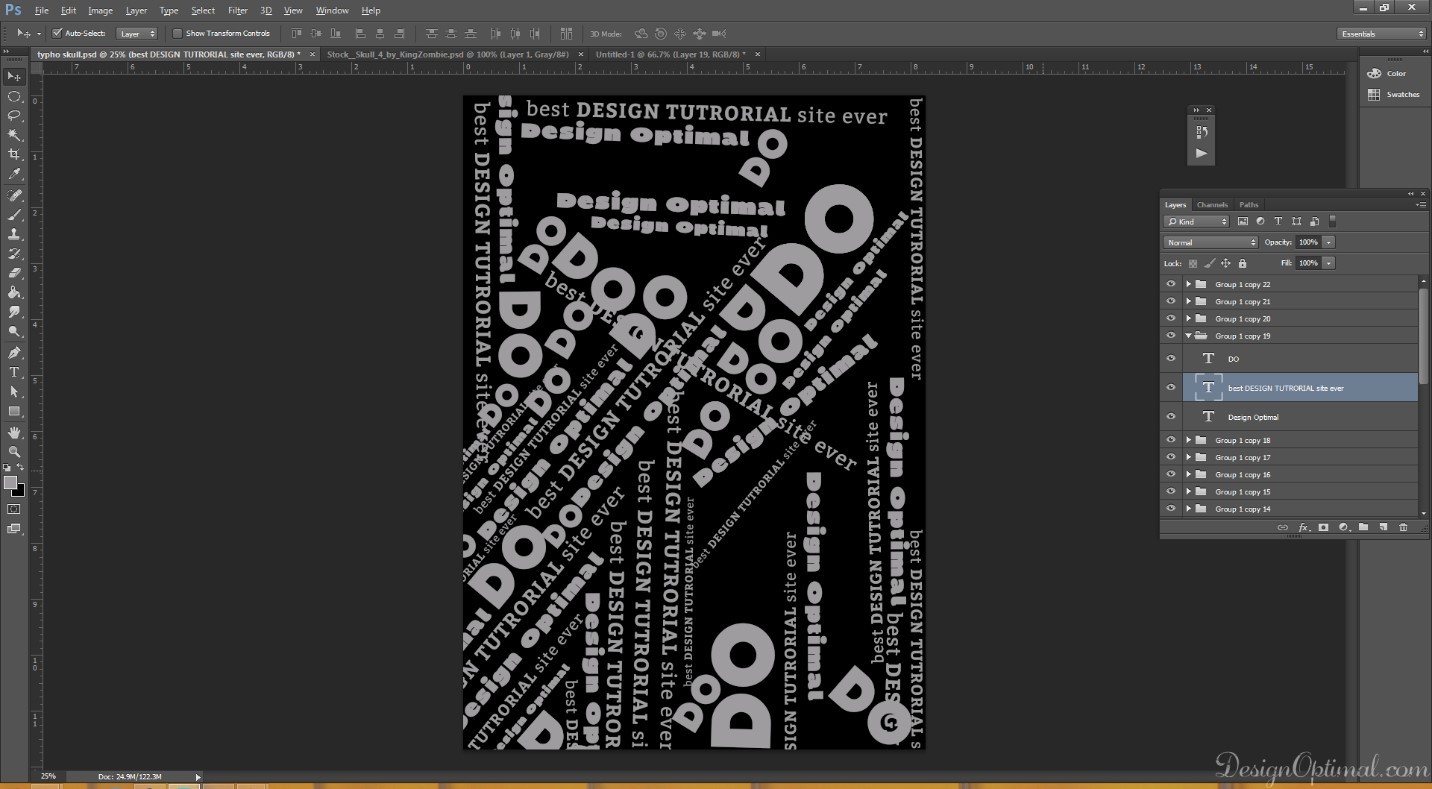Open the Filter menu
This screenshot has height=789, width=1432.
[238, 10]
